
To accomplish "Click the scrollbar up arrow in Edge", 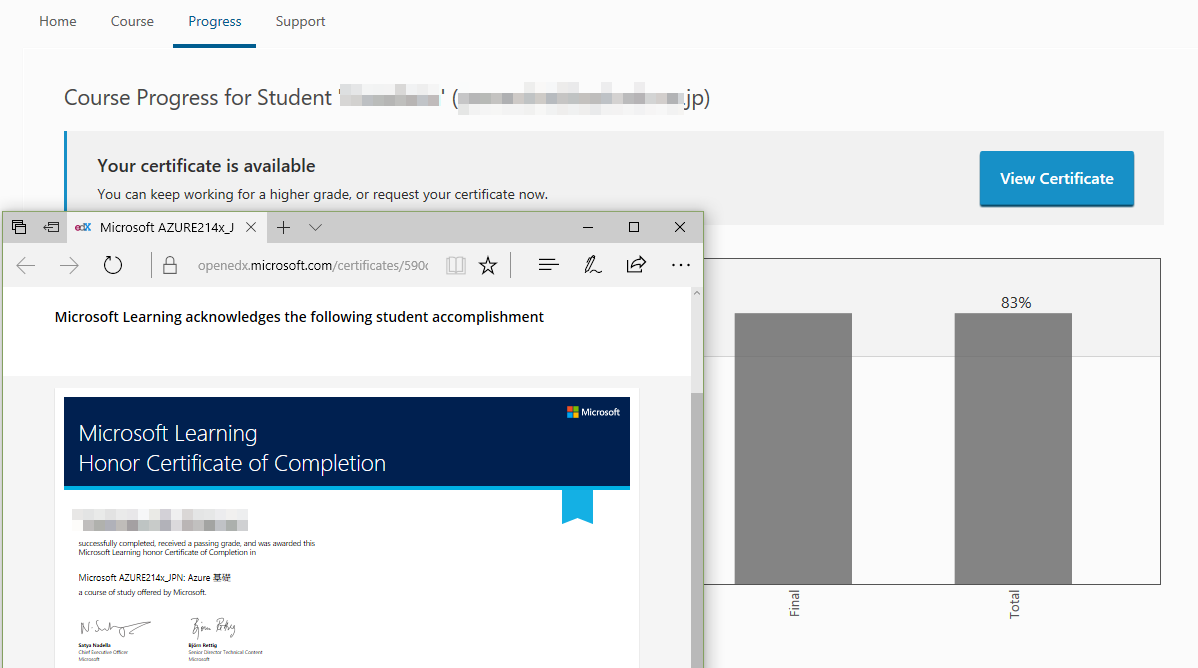I will (697, 293).
